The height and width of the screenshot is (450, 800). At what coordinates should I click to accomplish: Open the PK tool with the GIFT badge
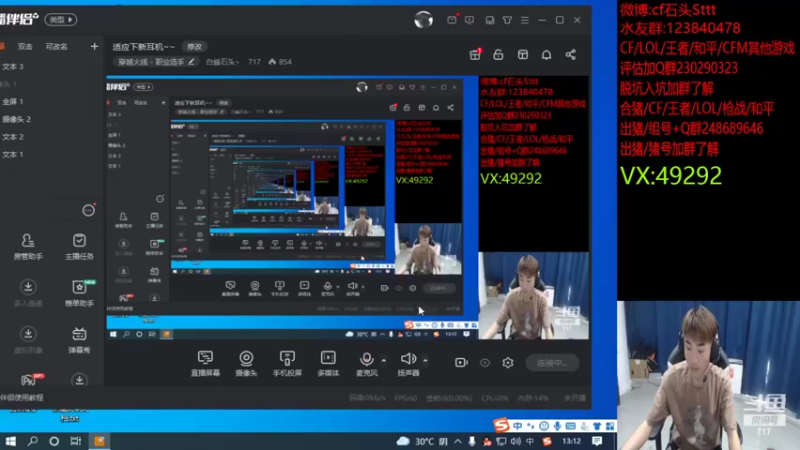click(x=31, y=380)
